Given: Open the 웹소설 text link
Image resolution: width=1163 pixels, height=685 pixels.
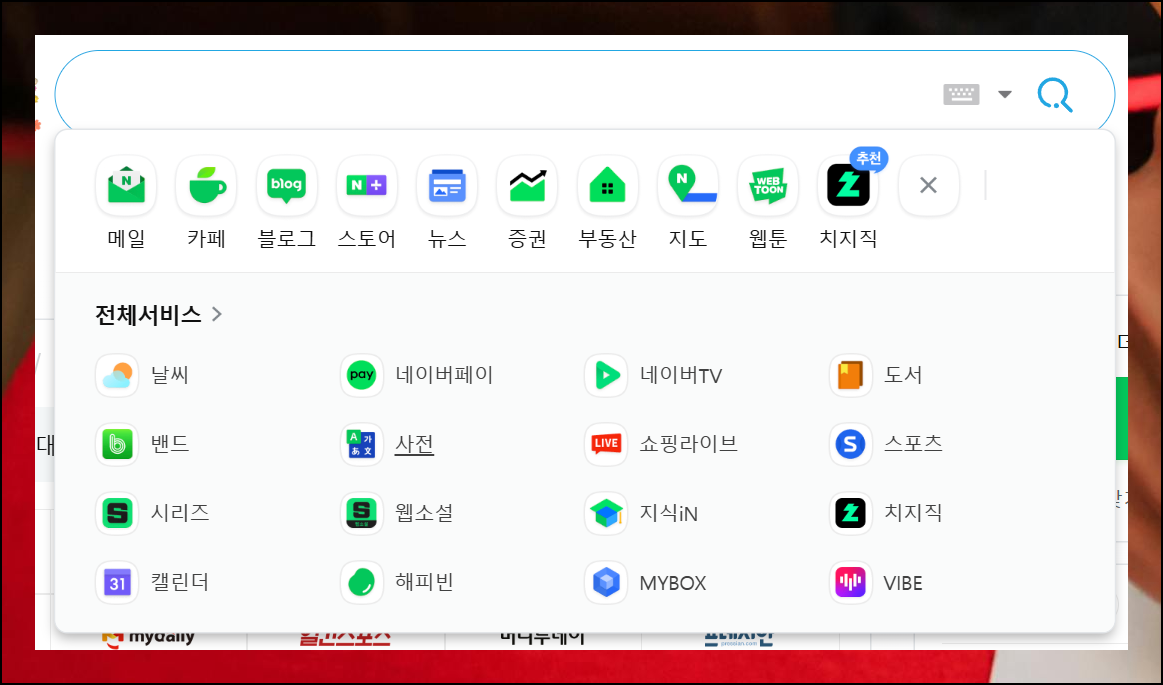Looking at the screenshot, I should pos(424,513).
